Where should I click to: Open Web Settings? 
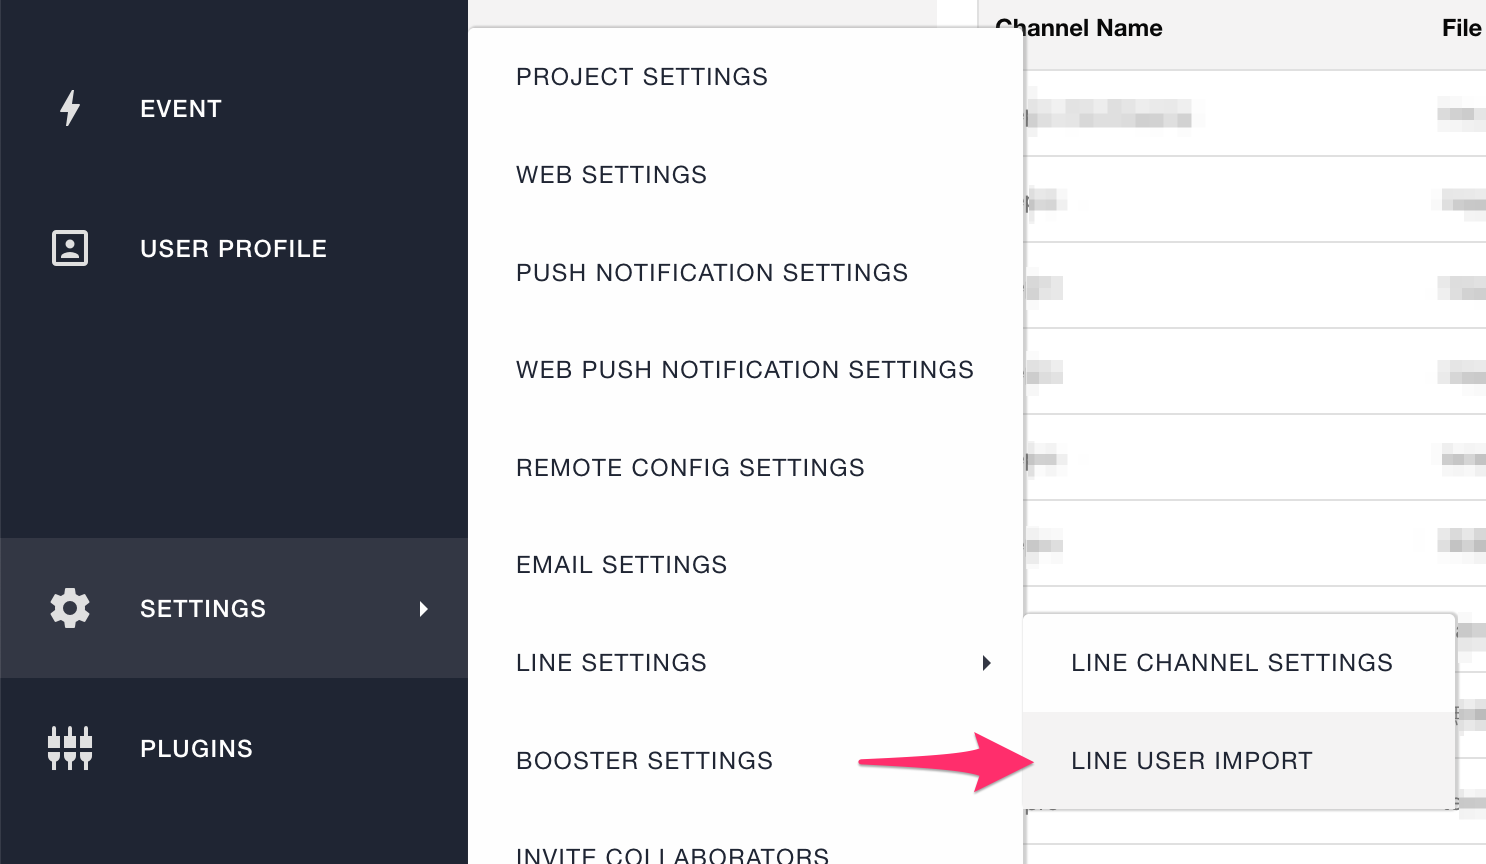click(x=611, y=175)
